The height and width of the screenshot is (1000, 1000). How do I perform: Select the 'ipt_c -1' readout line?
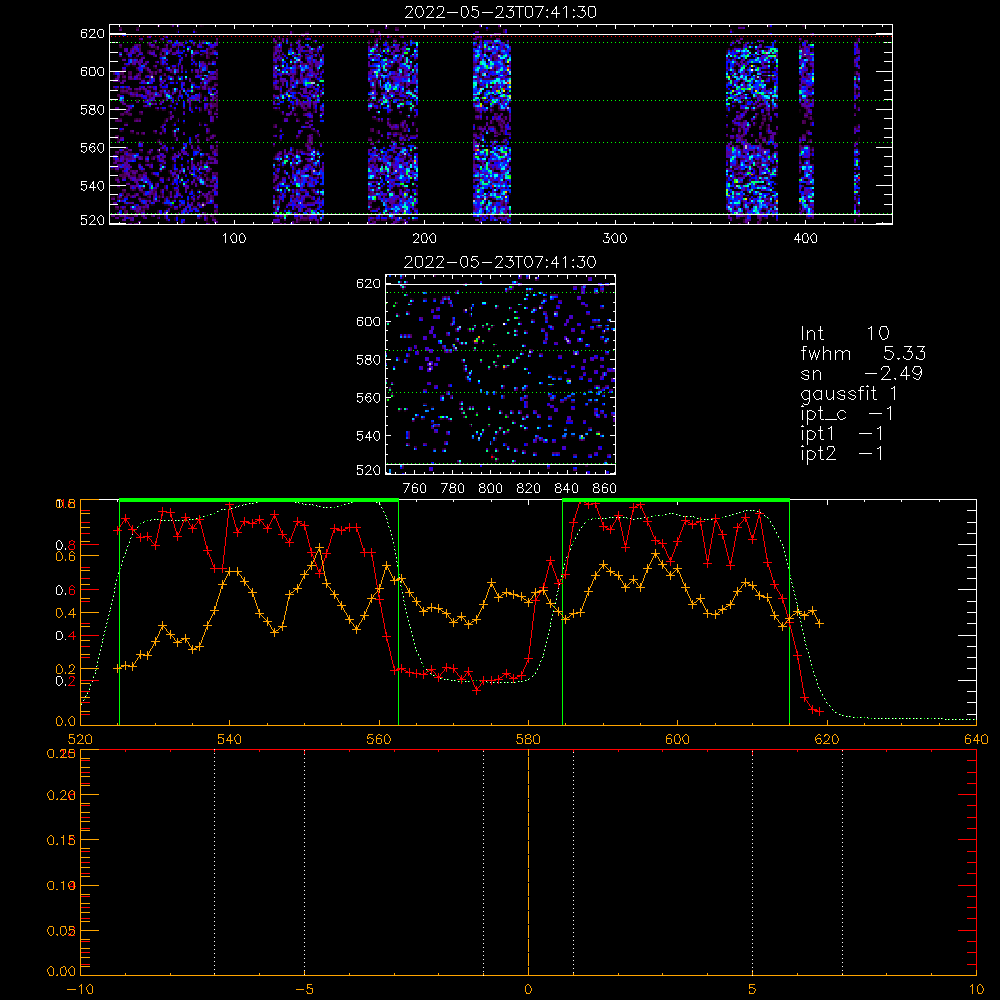click(847, 414)
